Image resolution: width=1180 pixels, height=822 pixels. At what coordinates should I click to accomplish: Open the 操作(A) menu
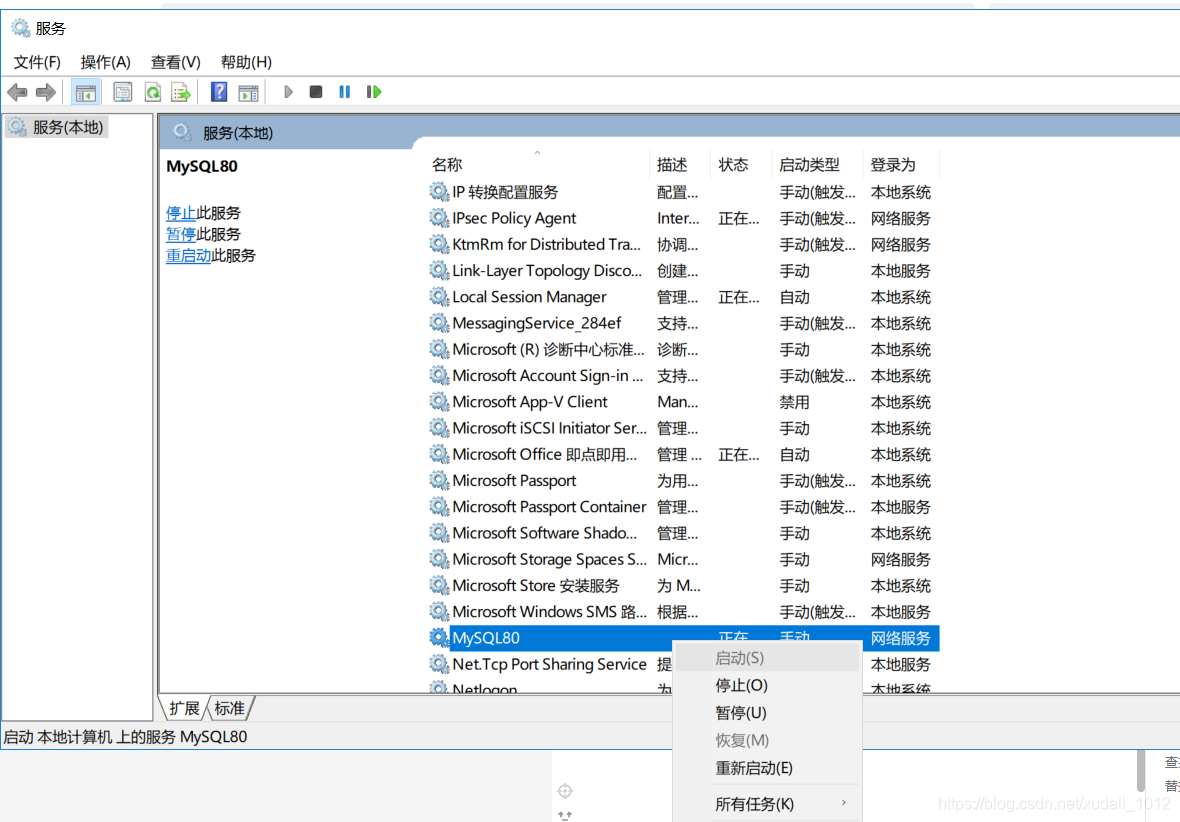[x=105, y=61]
